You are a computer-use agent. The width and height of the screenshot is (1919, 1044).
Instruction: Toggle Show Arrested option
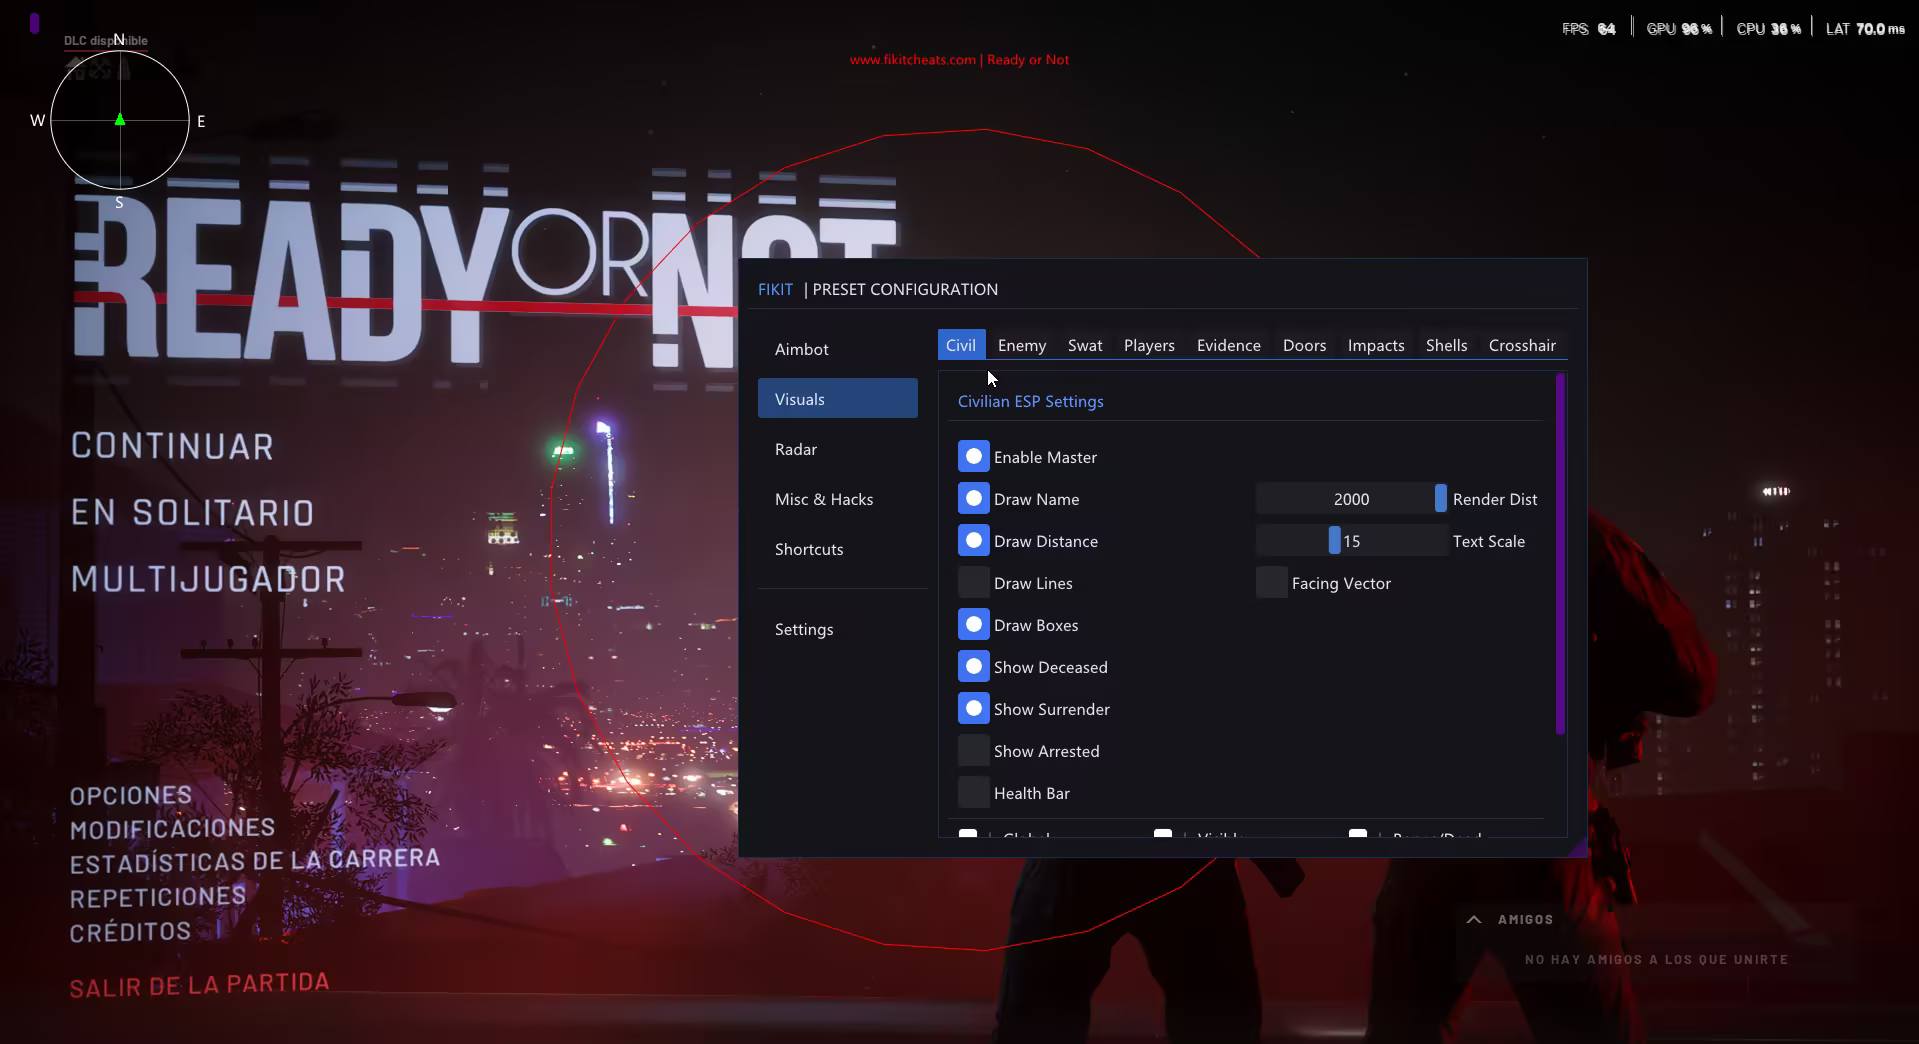click(973, 751)
